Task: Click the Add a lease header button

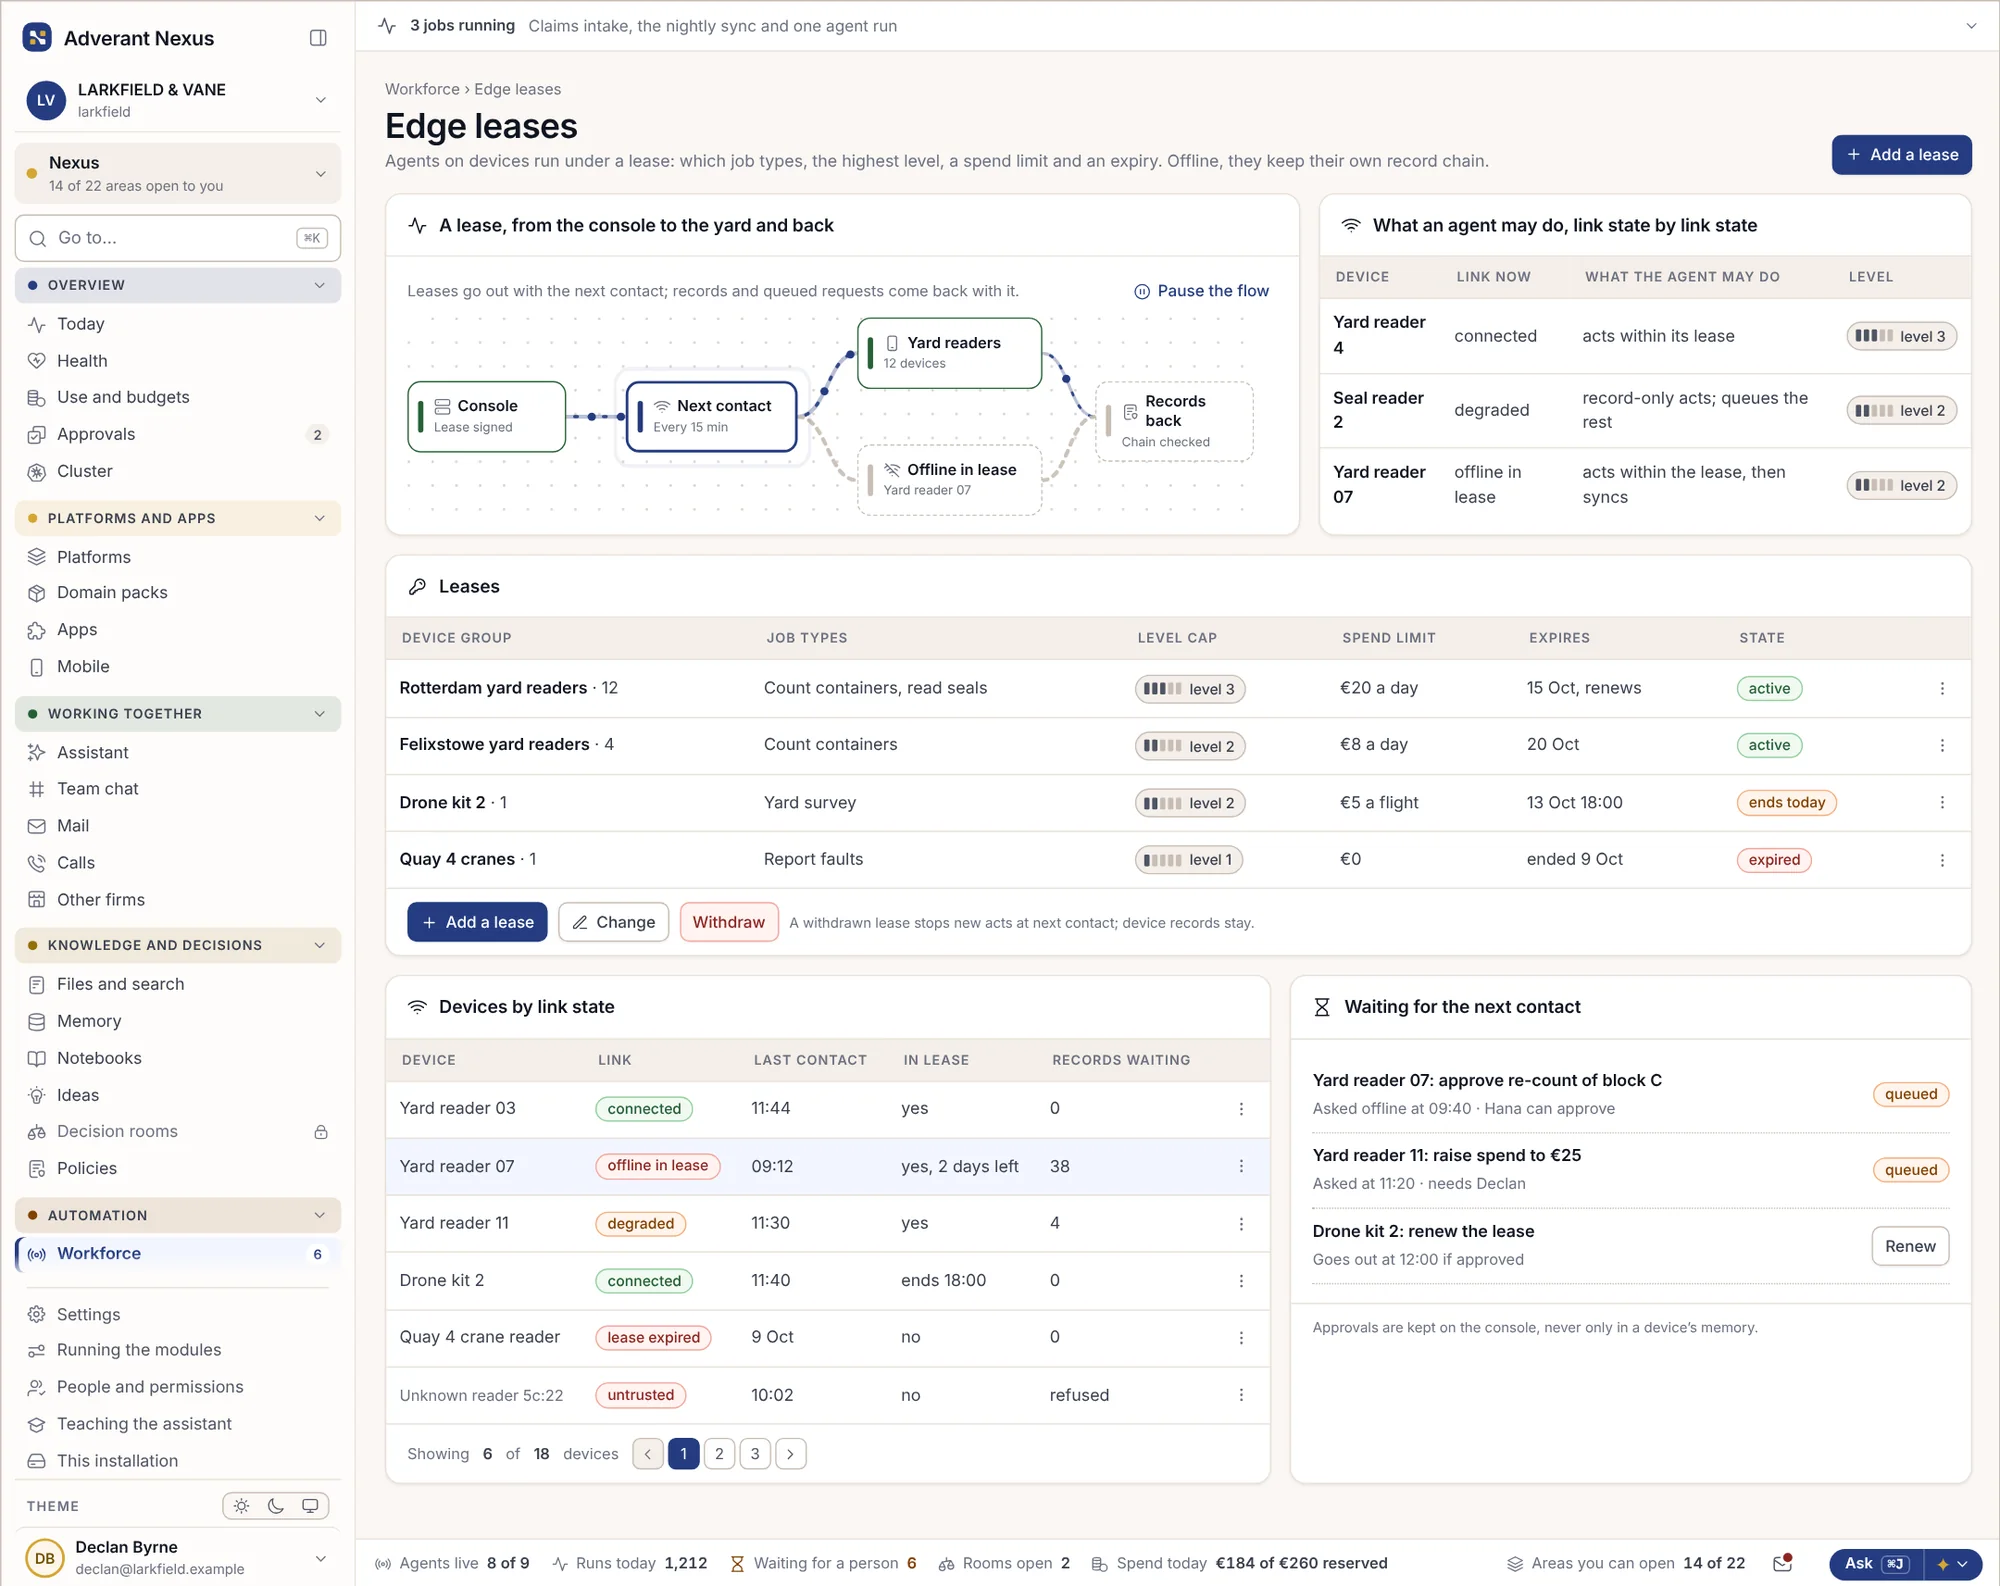Action: click(x=1901, y=155)
